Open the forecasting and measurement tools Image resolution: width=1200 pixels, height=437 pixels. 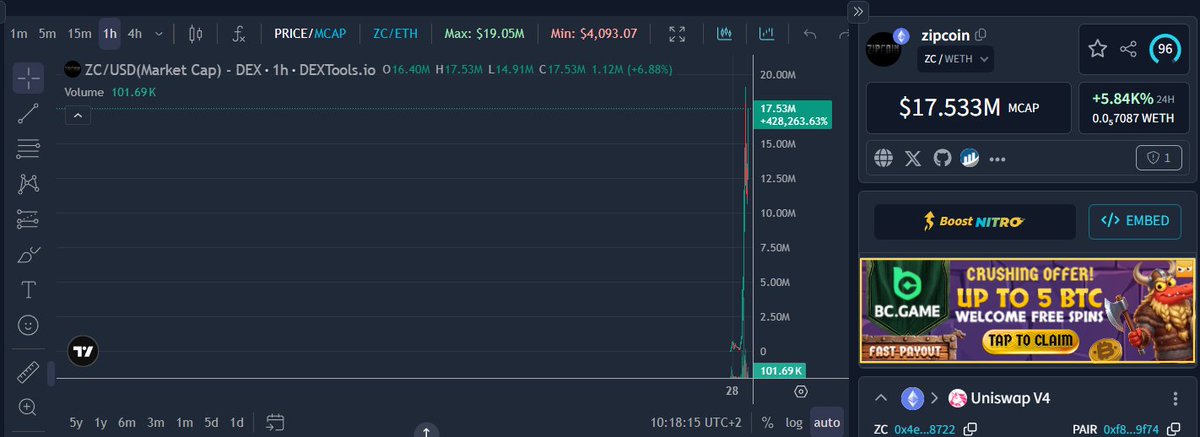point(28,219)
